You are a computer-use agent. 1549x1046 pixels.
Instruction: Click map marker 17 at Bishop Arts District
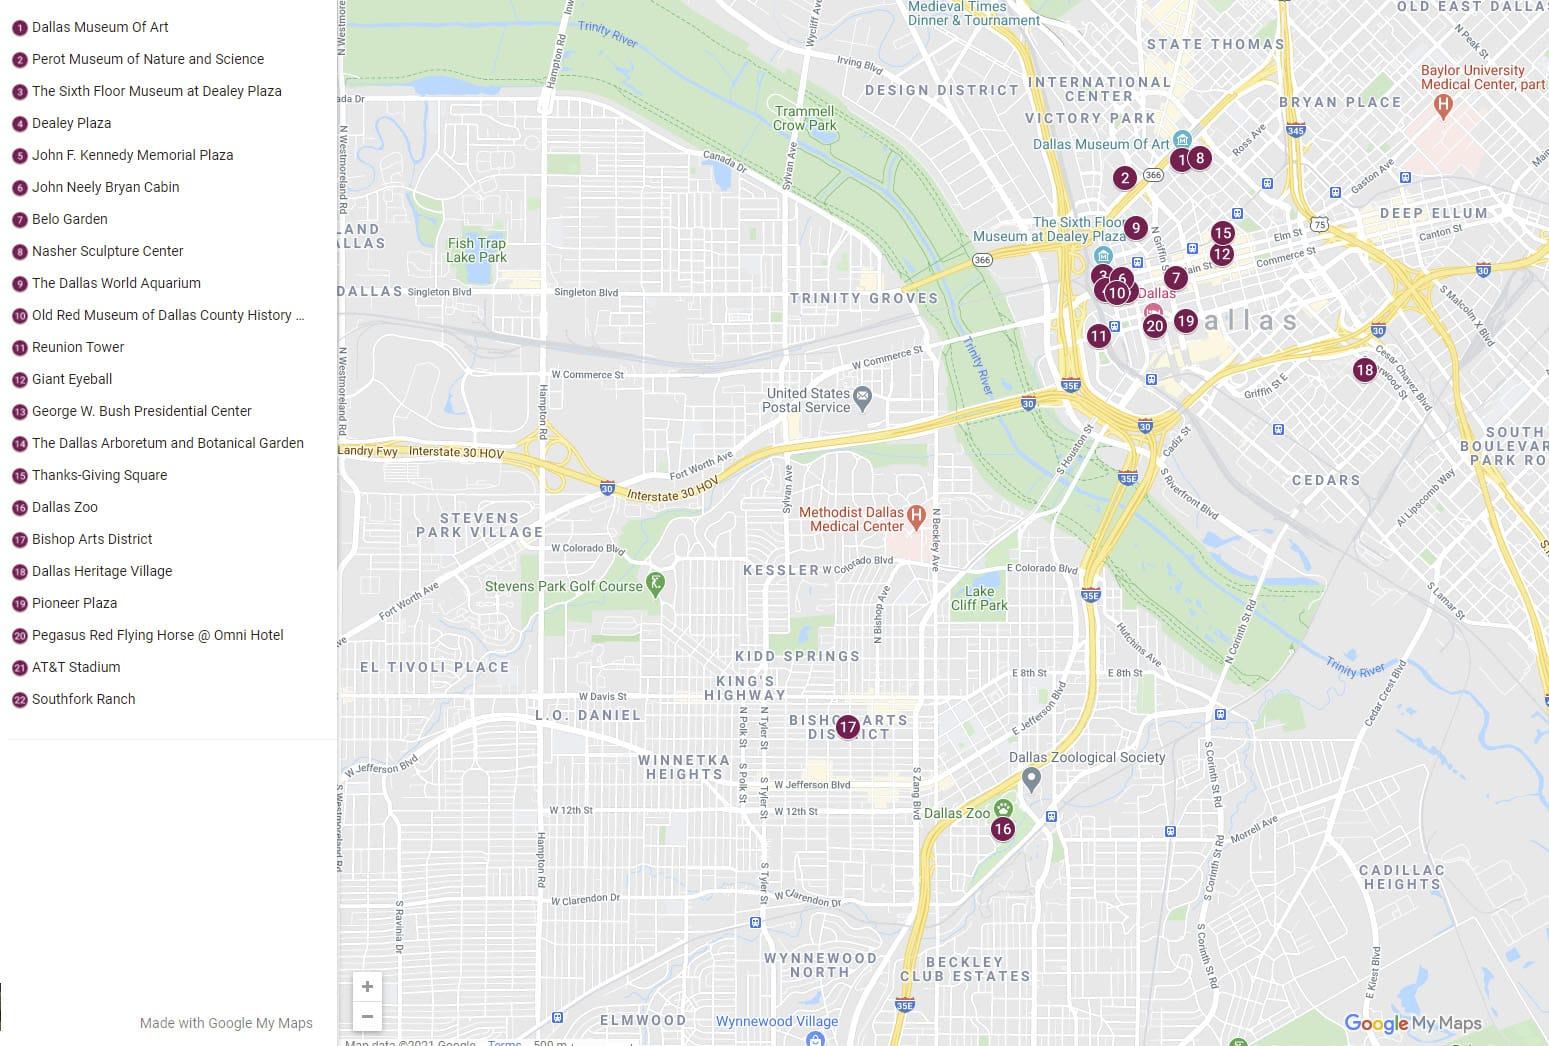[x=847, y=727]
